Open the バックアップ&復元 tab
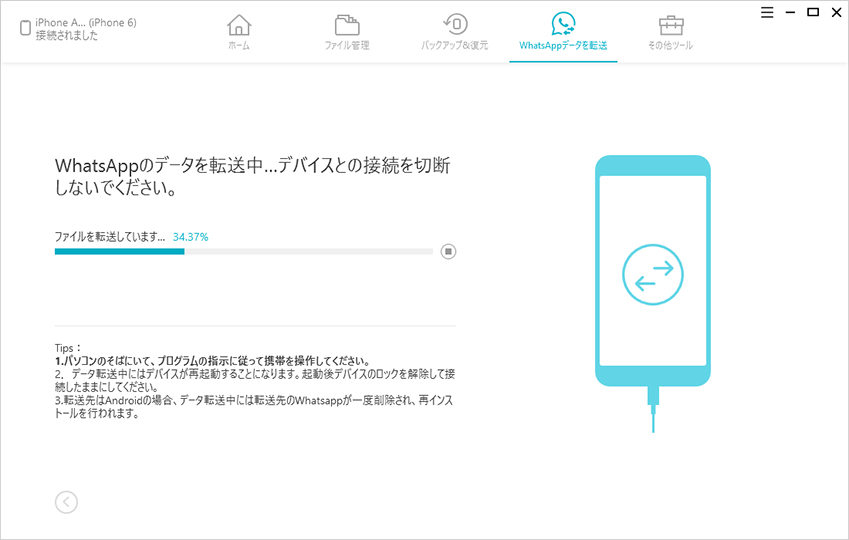The height and width of the screenshot is (540, 849). click(455, 32)
